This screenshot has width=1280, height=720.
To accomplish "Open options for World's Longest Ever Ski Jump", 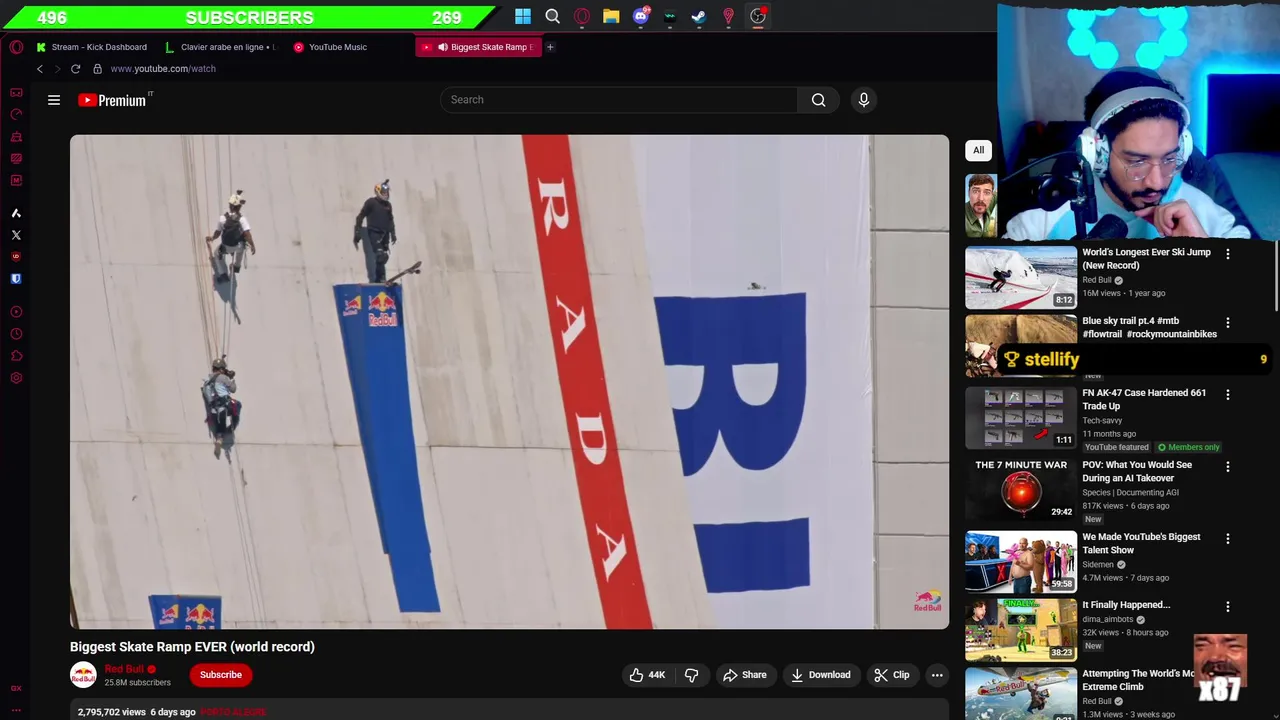I will click(x=1228, y=254).
